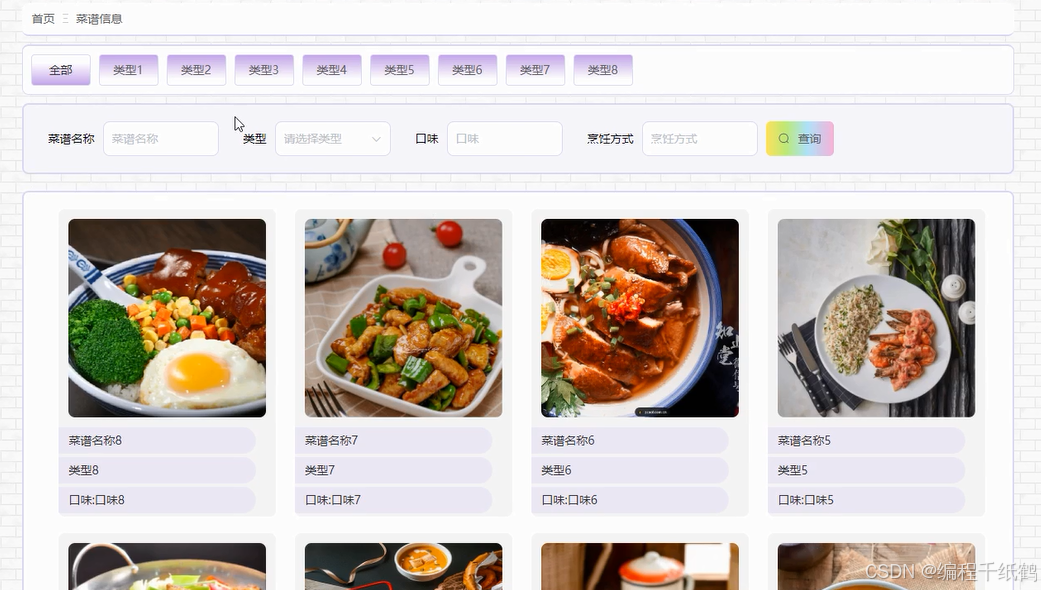Filter by 类型6 tab

coord(467,70)
